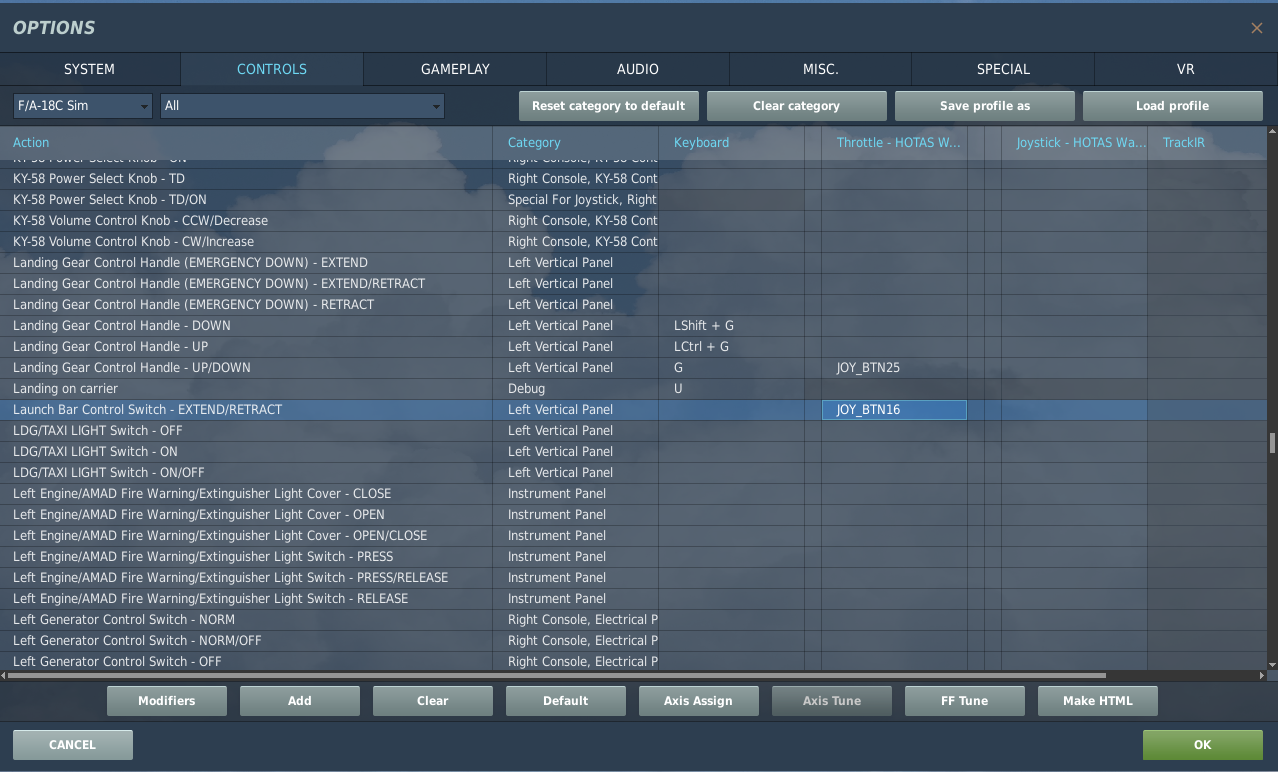This screenshot has height=772, width=1278.
Task: Select Landing Gear Handle (EMERGENCY DOWN) - EXTEND/RETRACT row
Action: [633, 284]
